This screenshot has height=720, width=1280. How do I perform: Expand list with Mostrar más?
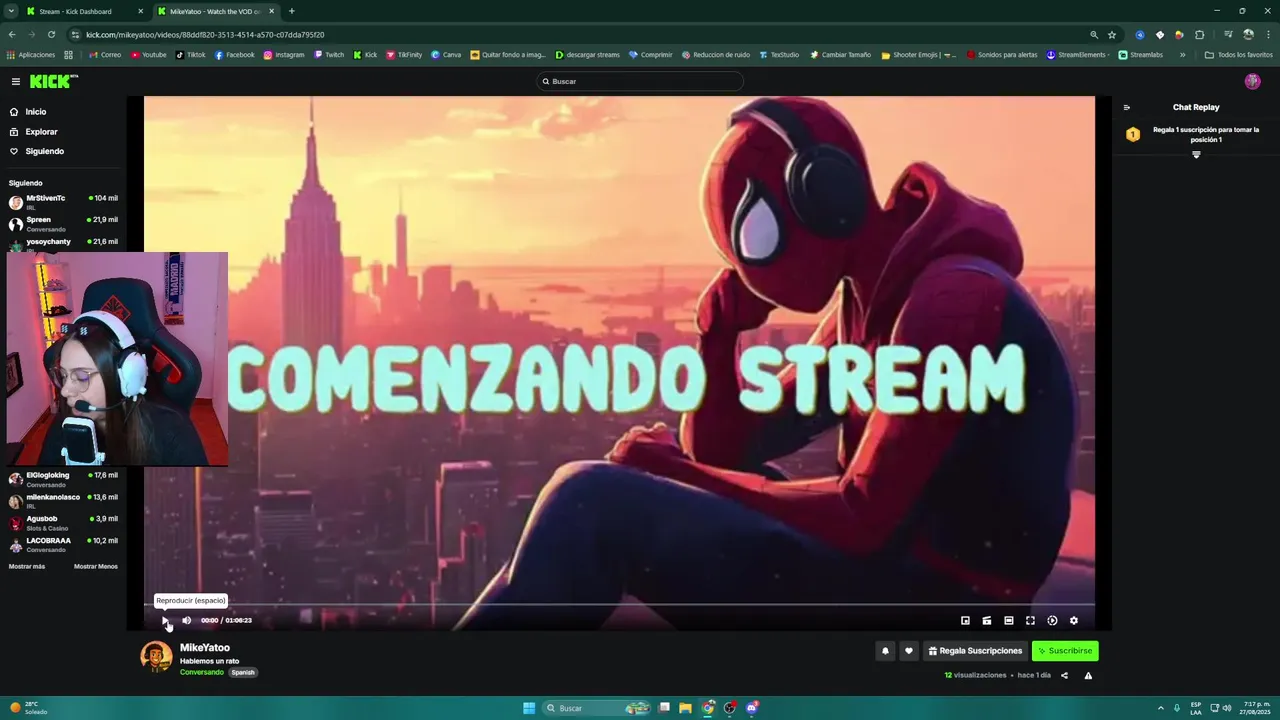click(x=27, y=566)
